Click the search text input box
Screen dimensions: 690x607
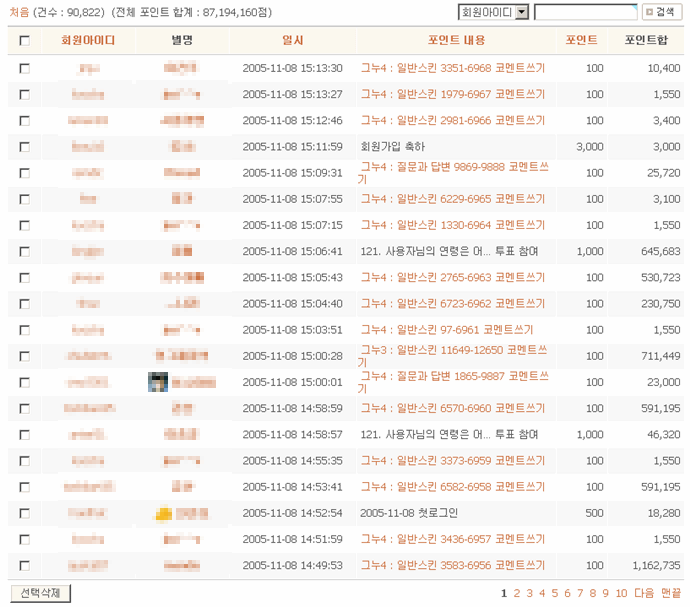point(585,12)
